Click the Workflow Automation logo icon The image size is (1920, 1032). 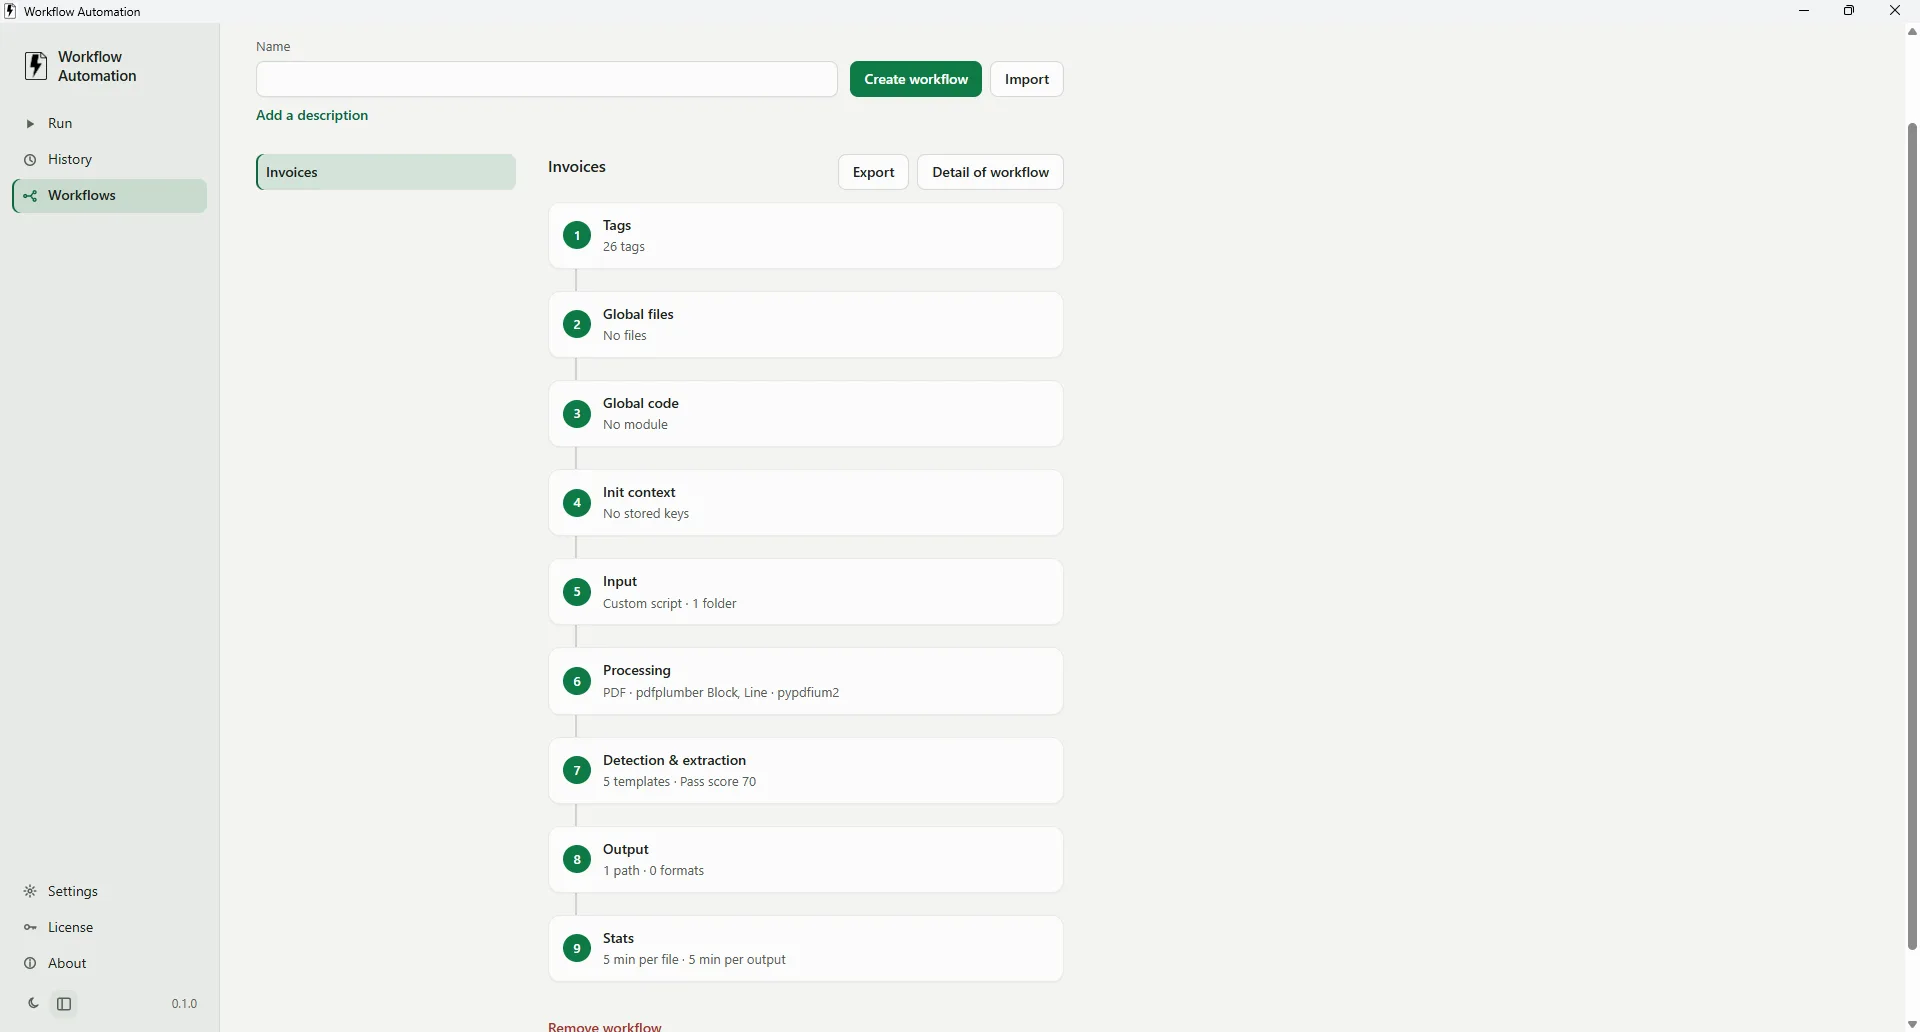coord(36,66)
